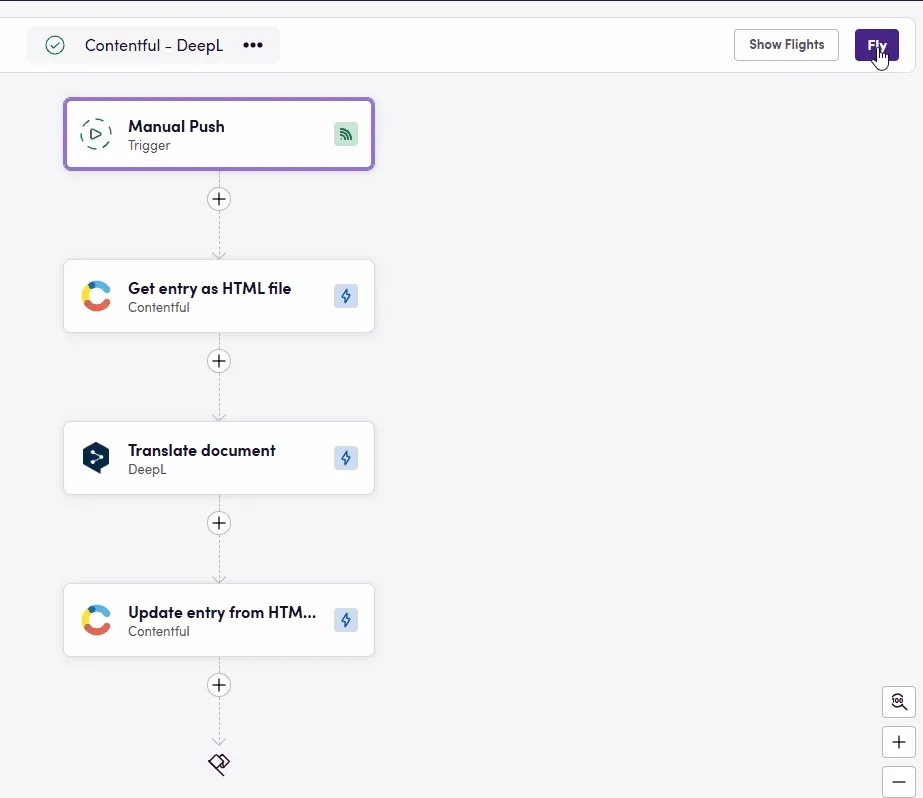This screenshot has height=798, width=923.
Task: Click the lightning badge on Update entry step
Action: pyautogui.click(x=345, y=620)
